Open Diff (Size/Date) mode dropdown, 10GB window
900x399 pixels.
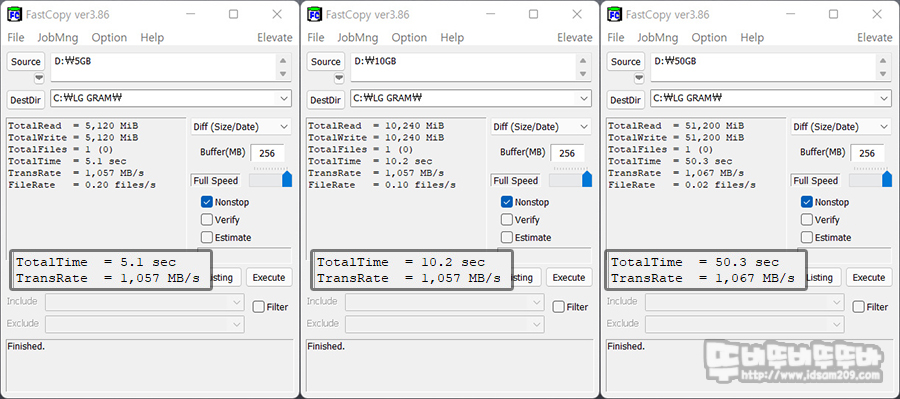541,127
